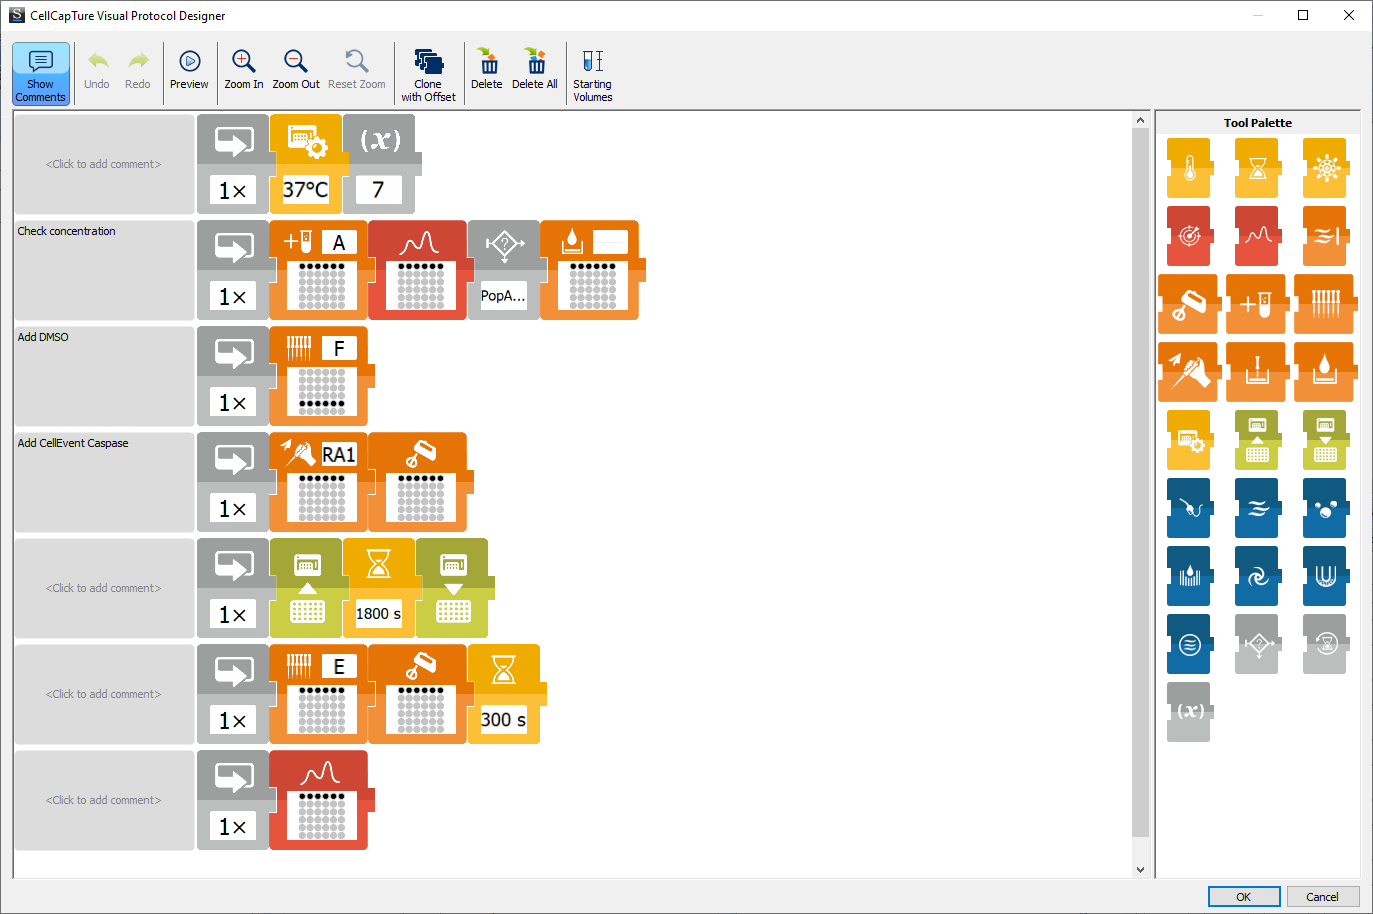The height and width of the screenshot is (914, 1373).
Task: Click the scrollbar down arrow
Action: click(1140, 870)
